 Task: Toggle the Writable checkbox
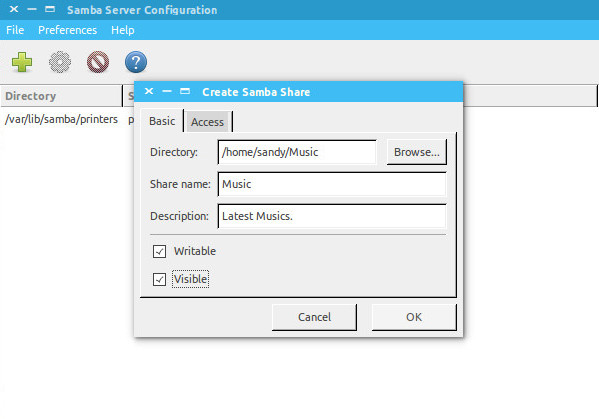[x=159, y=251]
